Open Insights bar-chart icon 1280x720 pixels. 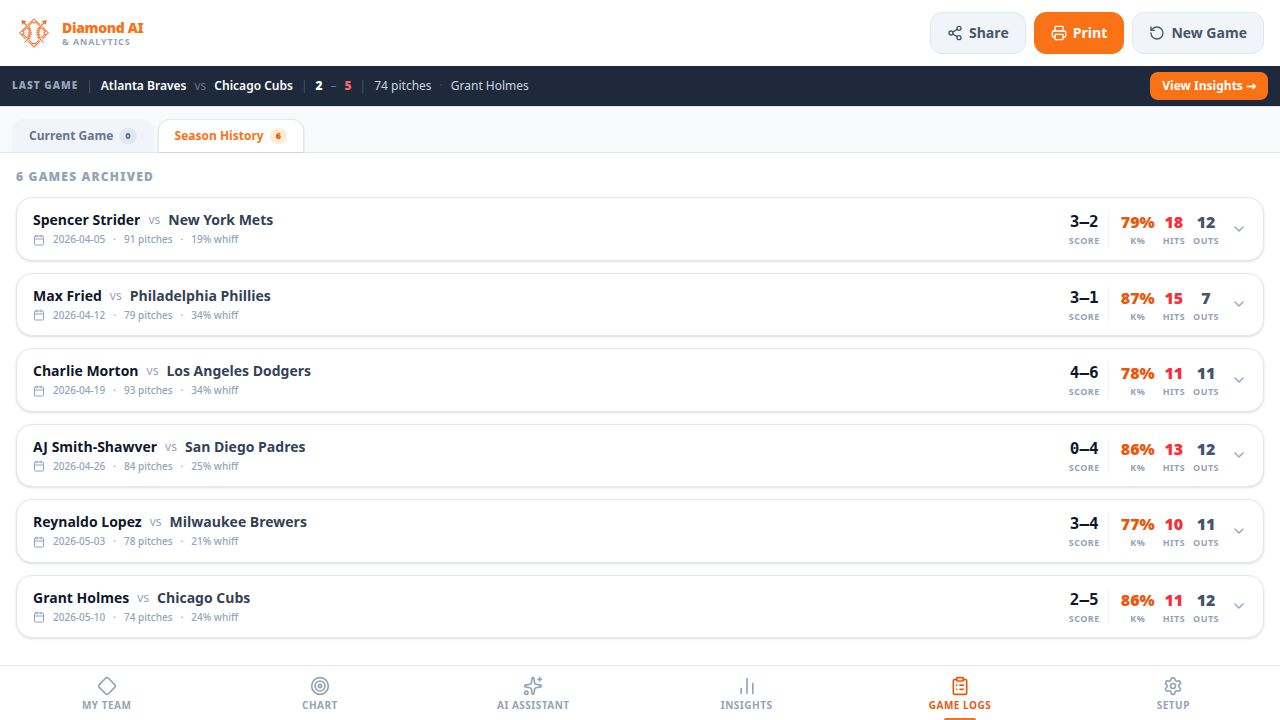(747, 685)
